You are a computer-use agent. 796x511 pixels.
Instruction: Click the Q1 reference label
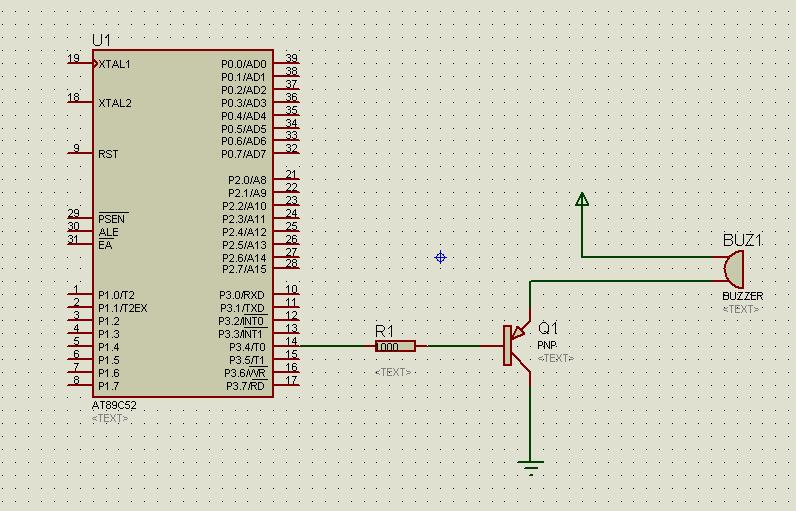(x=549, y=328)
